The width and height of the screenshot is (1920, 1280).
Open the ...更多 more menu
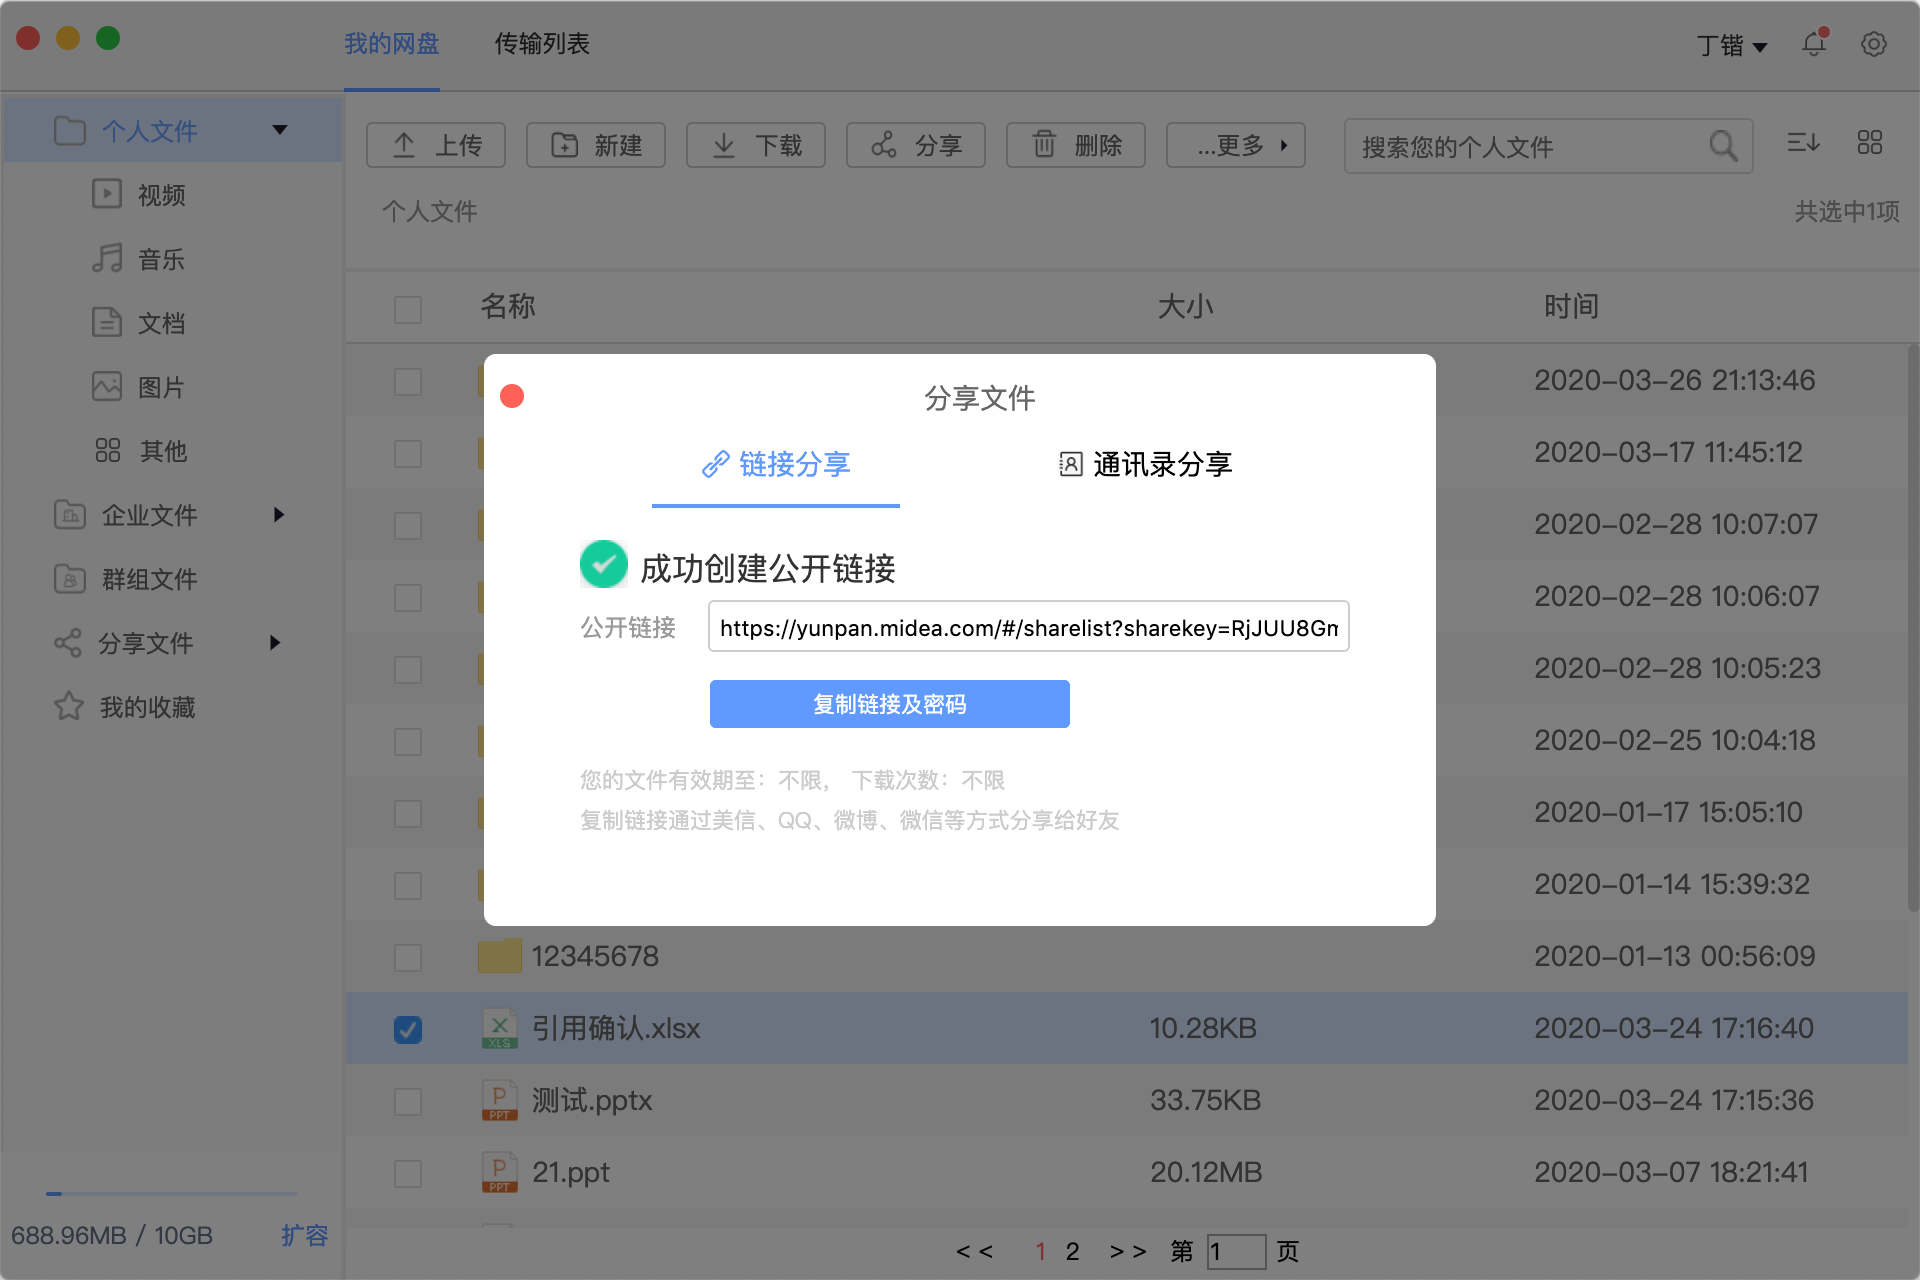[1236, 145]
